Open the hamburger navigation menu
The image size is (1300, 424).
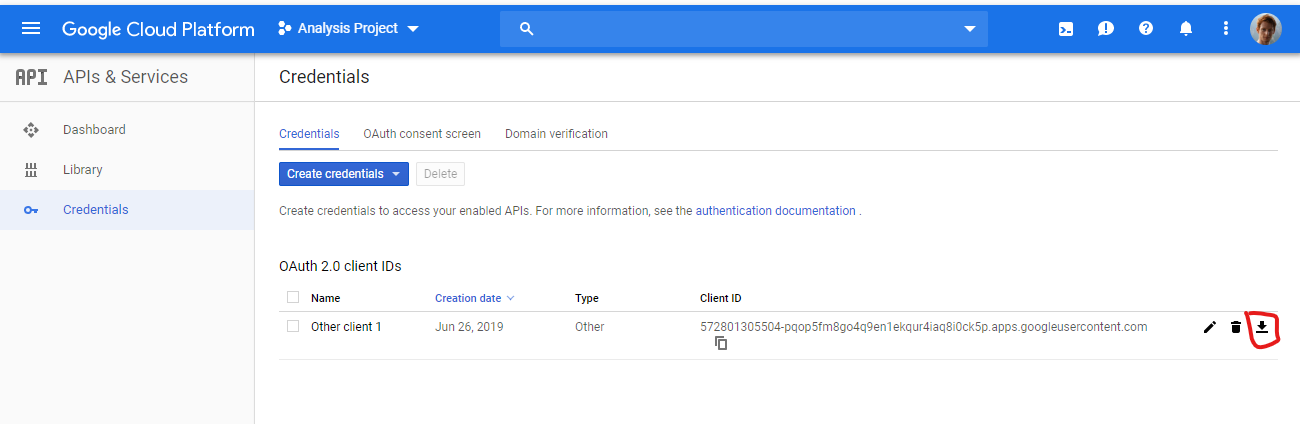(31, 29)
